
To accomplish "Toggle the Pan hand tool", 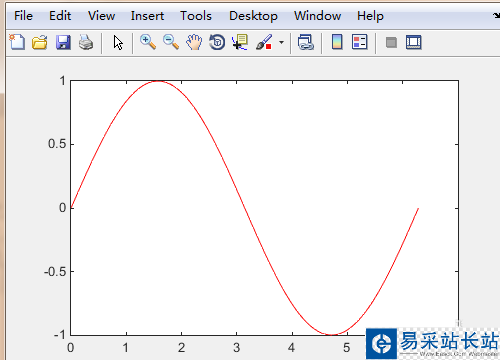I will 194,42.
